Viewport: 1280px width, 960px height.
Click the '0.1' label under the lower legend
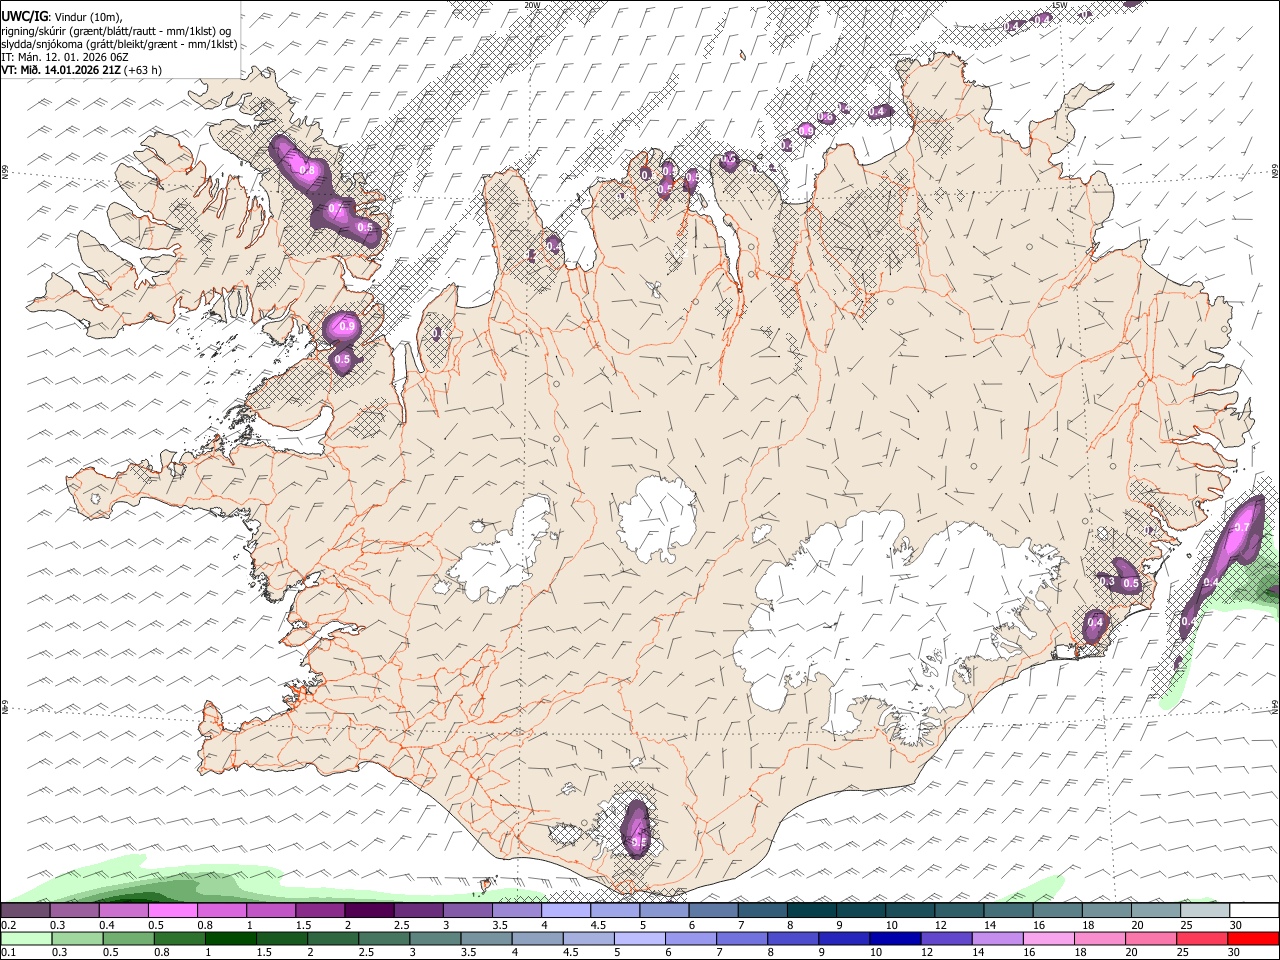8,952
